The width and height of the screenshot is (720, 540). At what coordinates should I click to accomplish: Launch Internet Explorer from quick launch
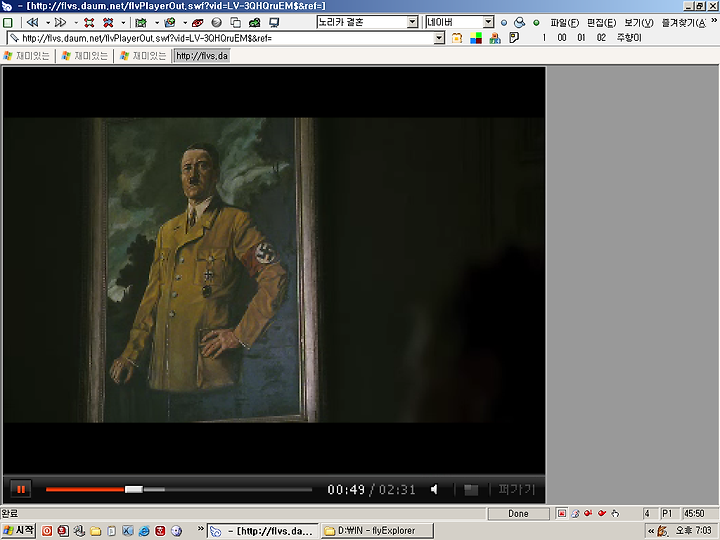pos(144,531)
